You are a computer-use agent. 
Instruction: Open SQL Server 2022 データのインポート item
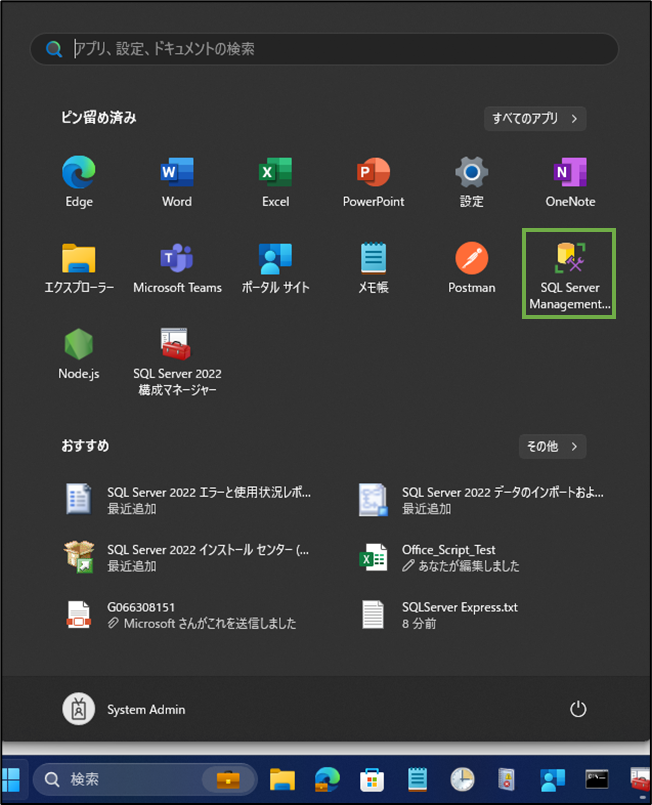pos(482,500)
